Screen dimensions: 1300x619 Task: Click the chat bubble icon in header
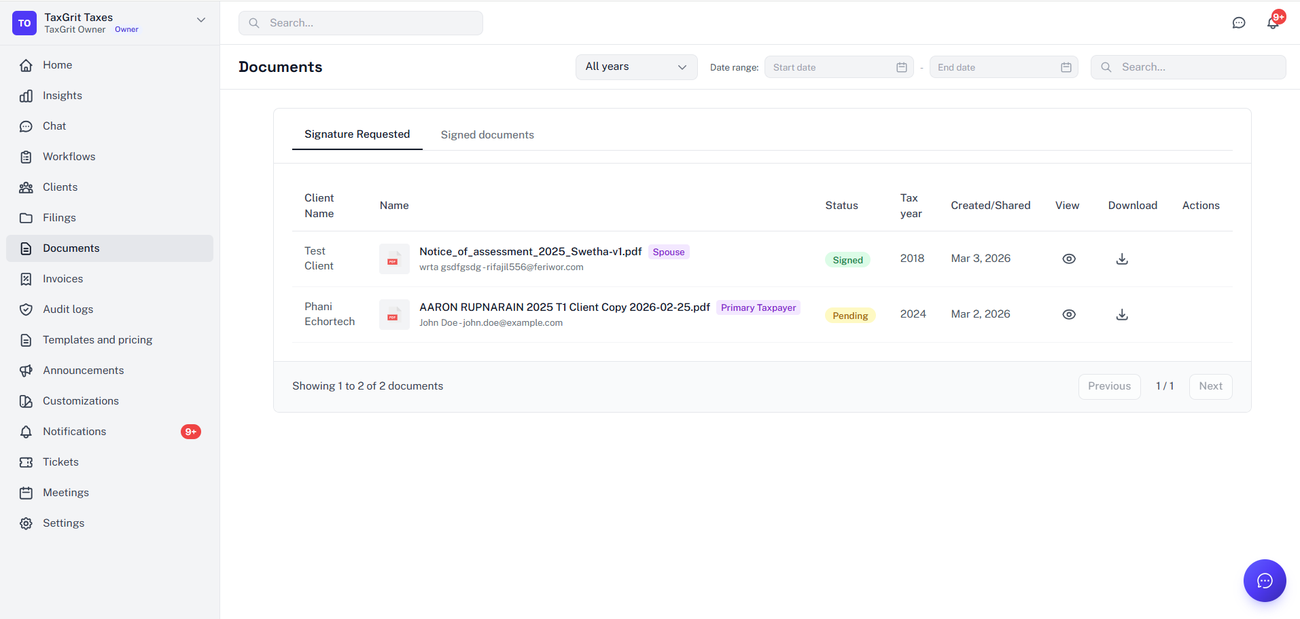pos(1239,23)
